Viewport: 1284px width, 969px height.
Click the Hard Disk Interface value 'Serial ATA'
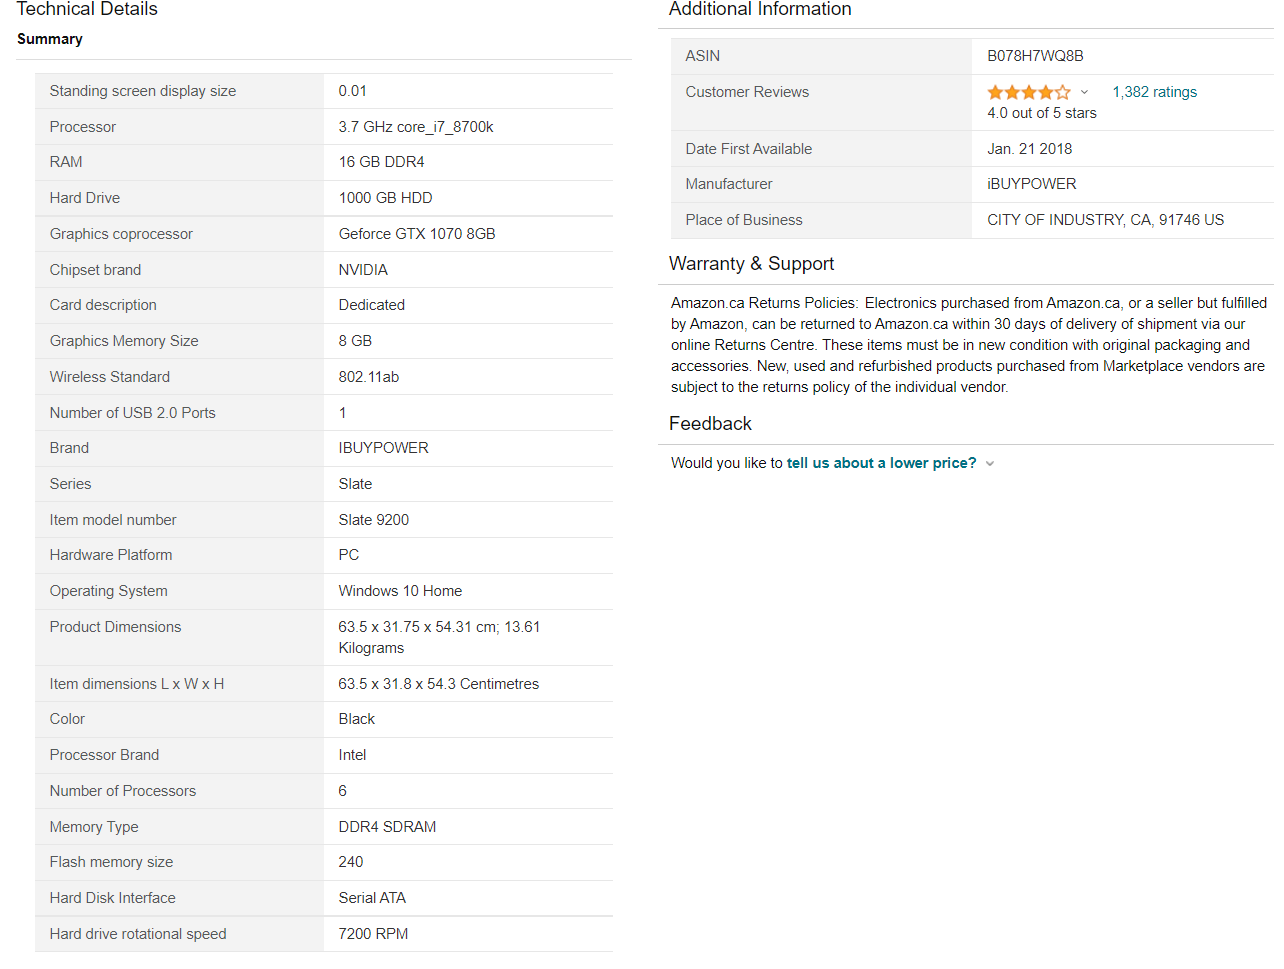click(x=372, y=898)
